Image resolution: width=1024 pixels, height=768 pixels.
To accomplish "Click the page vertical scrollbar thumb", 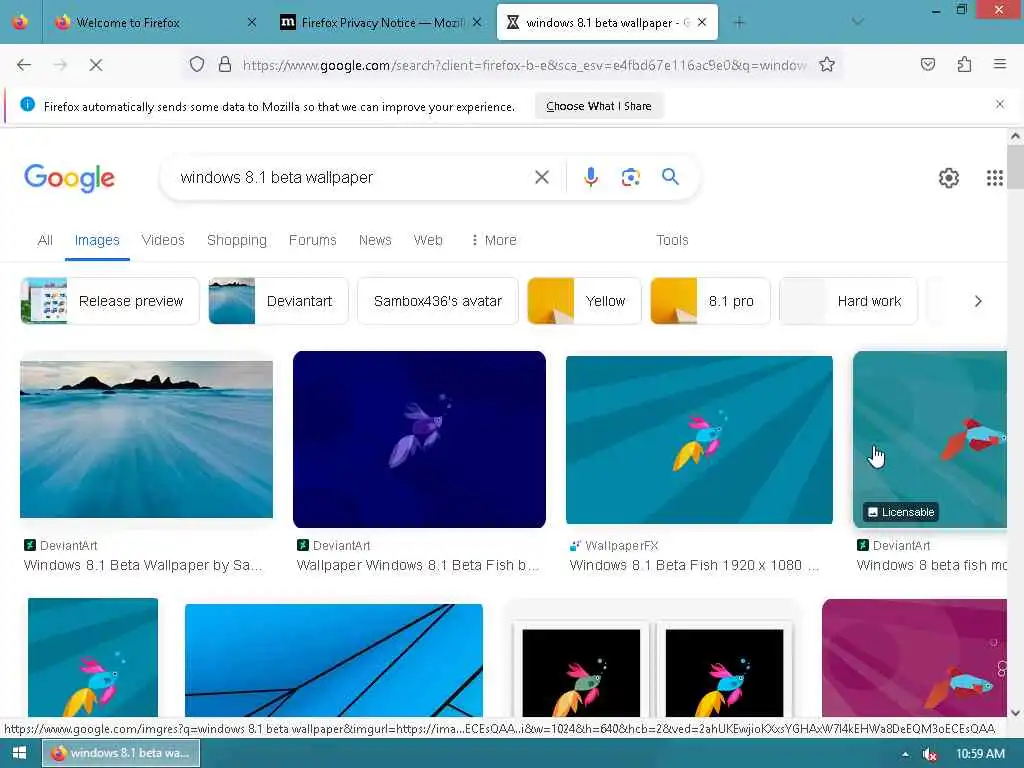I will click(1015, 166).
